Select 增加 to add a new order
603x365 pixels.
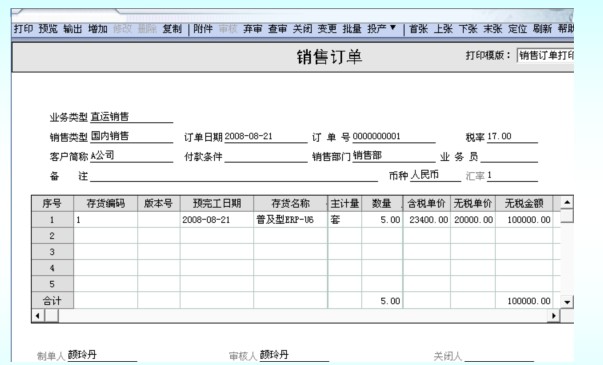(x=98, y=29)
